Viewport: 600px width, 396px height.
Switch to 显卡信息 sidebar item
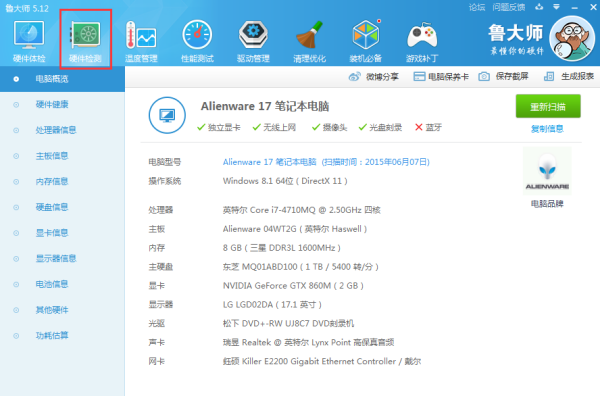click(52, 233)
